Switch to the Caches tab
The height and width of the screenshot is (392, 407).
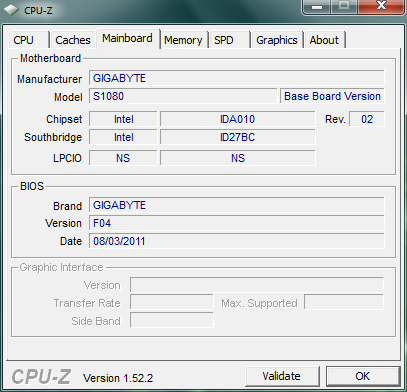point(73,40)
